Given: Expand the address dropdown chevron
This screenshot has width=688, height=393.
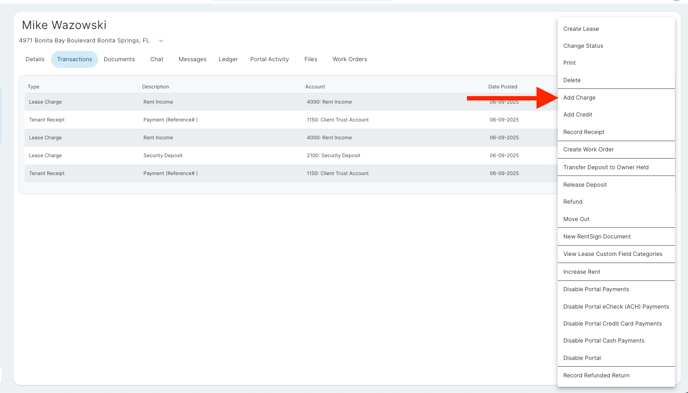Looking at the screenshot, I should [x=161, y=41].
